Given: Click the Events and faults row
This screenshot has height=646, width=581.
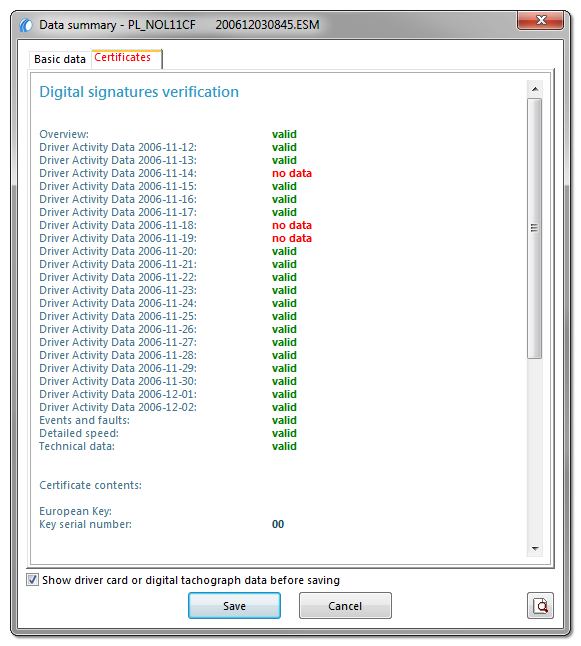Looking at the screenshot, I should pyautogui.click(x=168, y=420).
